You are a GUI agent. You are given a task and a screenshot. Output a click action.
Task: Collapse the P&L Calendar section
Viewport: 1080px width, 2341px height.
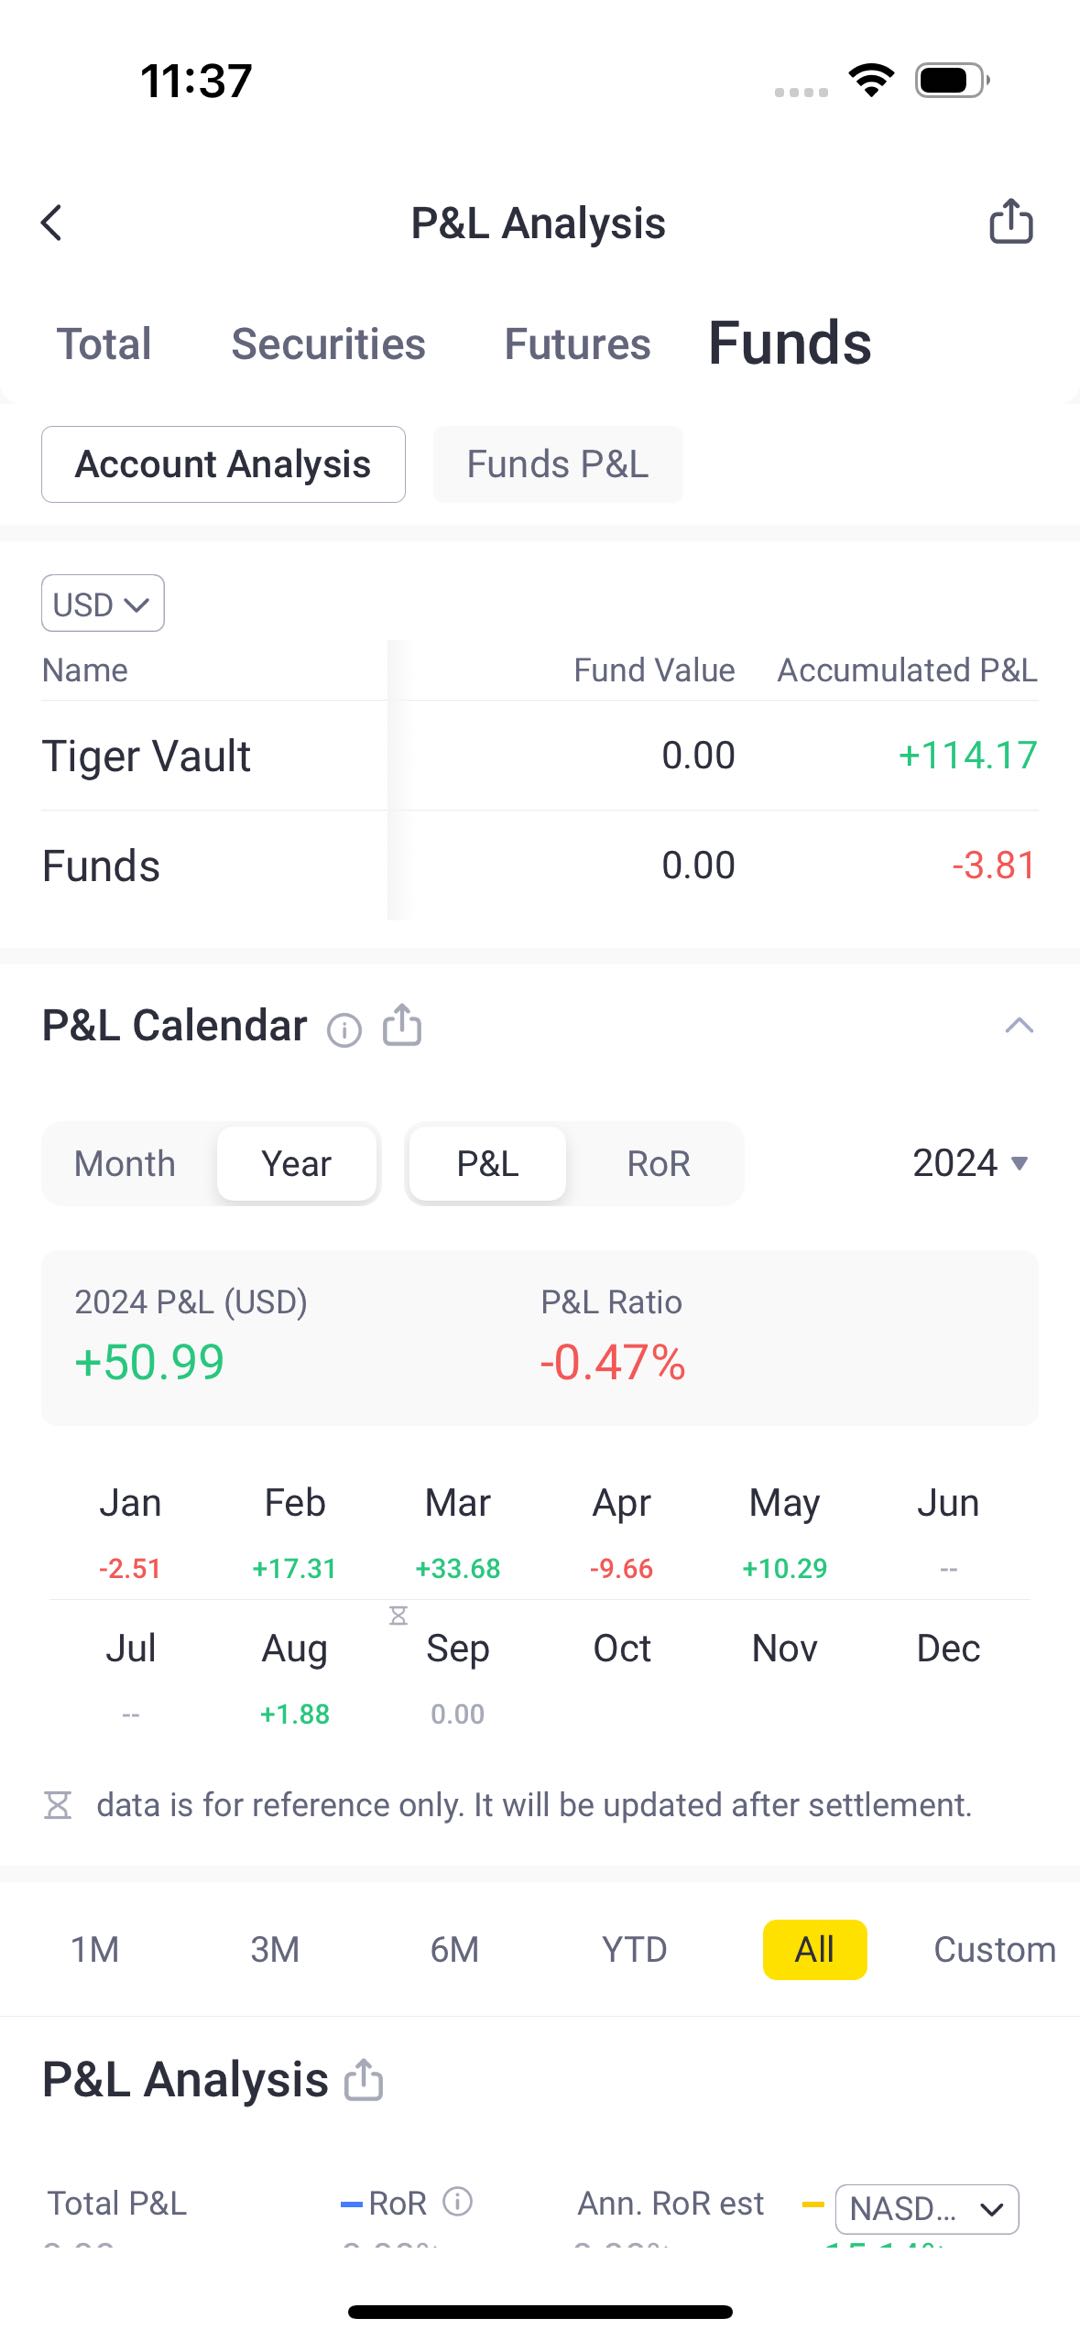[1018, 1025]
